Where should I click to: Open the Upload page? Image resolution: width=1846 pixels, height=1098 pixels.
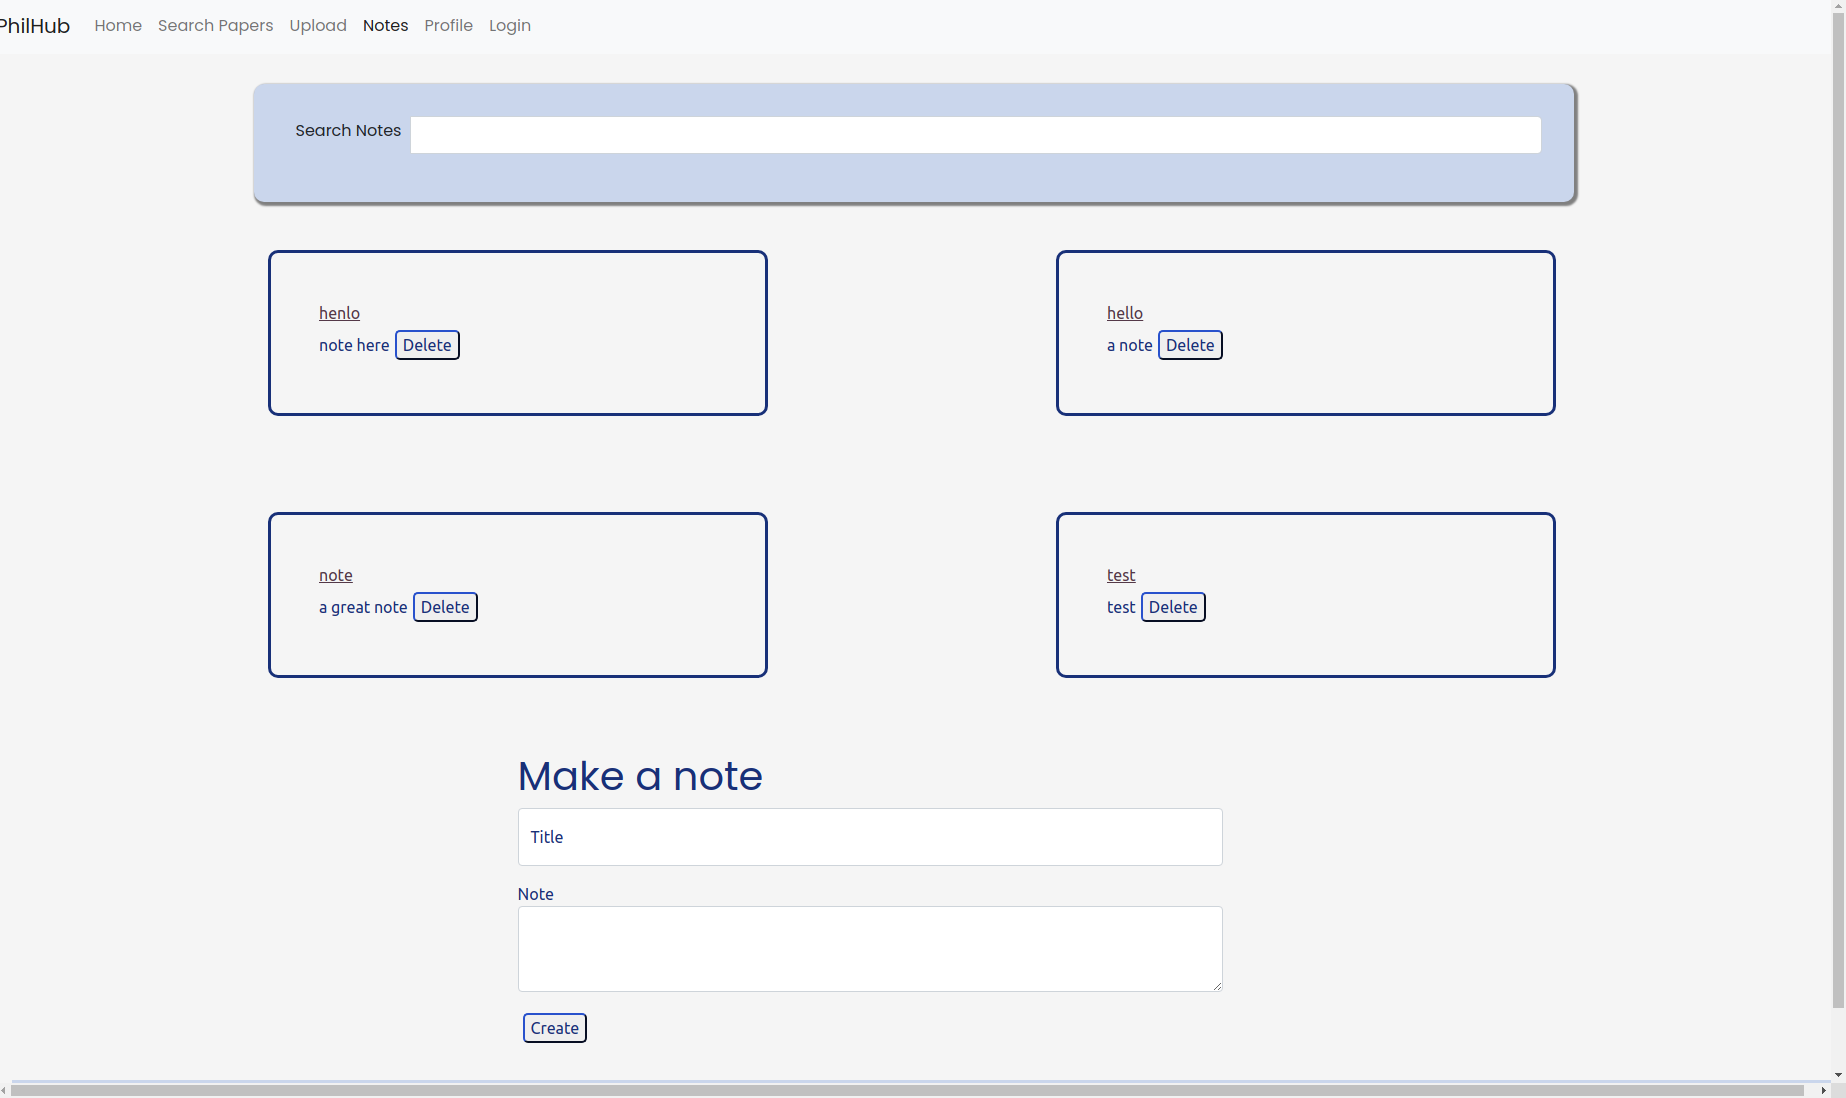[318, 26]
